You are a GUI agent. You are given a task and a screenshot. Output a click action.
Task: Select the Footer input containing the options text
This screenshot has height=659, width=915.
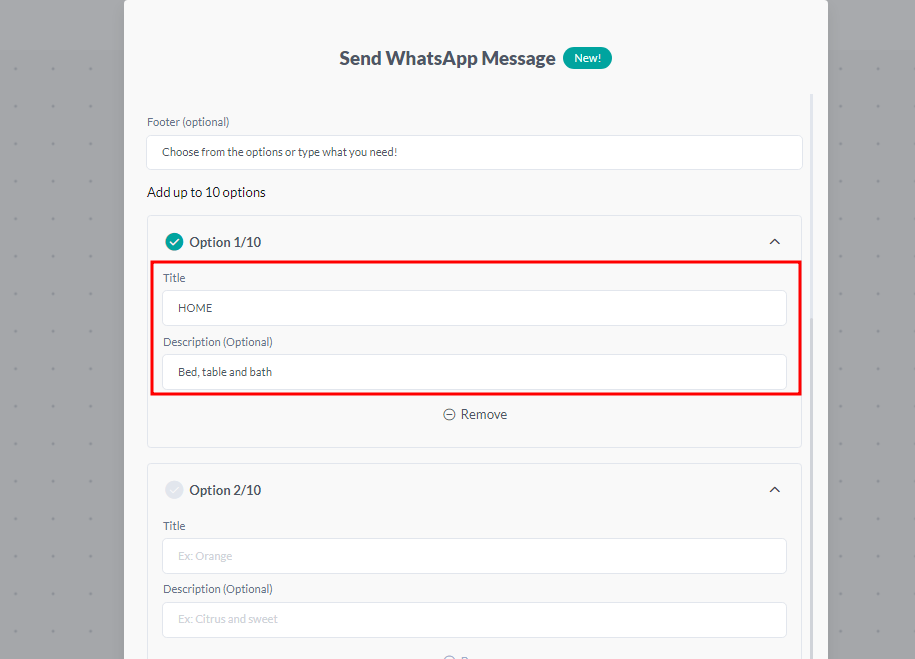(x=474, y=152)
